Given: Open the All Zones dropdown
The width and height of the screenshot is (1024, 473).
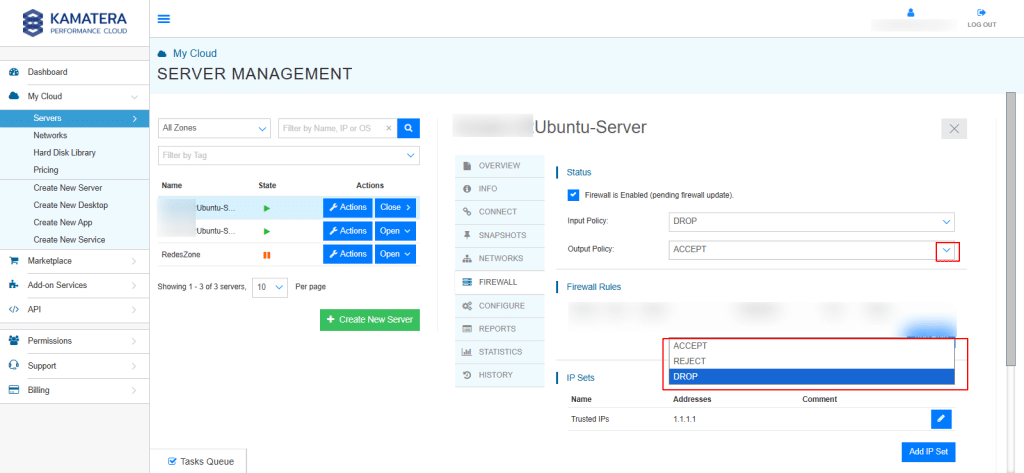Looking at the screenshot, I should pos(214,128).
